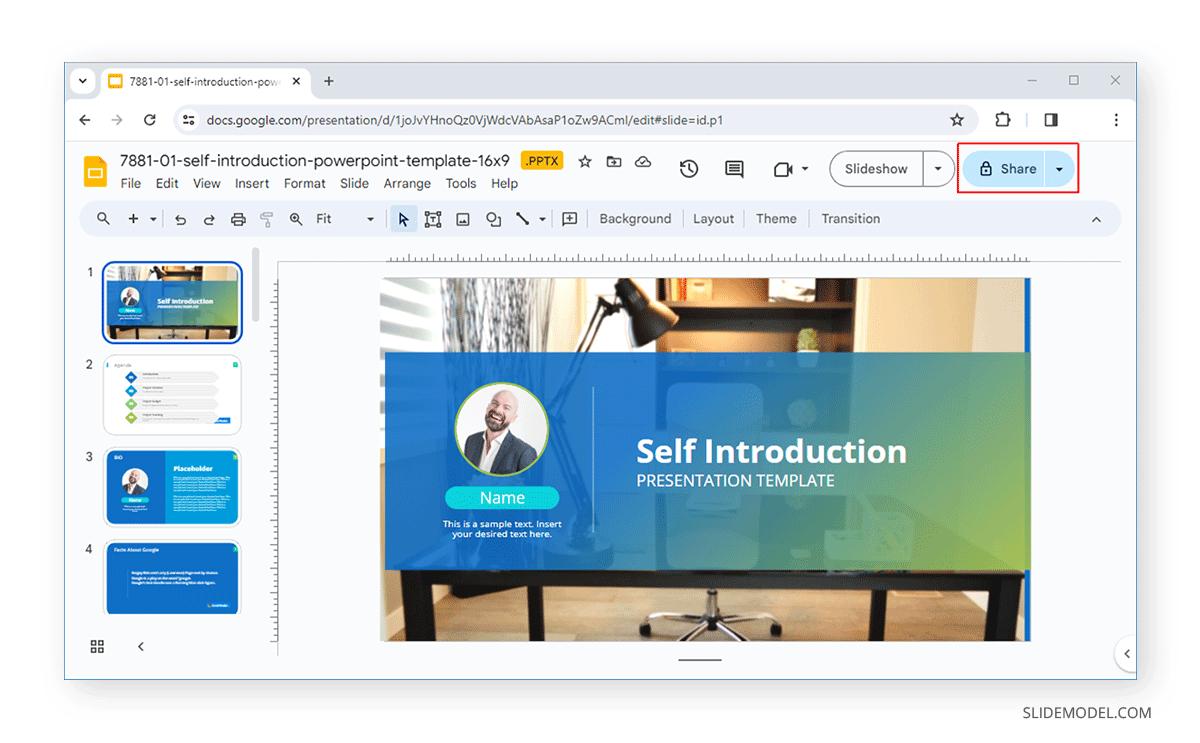Select slide 2 Agenda thumbnail
This screenshot has width=1200, height=743.
172,395
